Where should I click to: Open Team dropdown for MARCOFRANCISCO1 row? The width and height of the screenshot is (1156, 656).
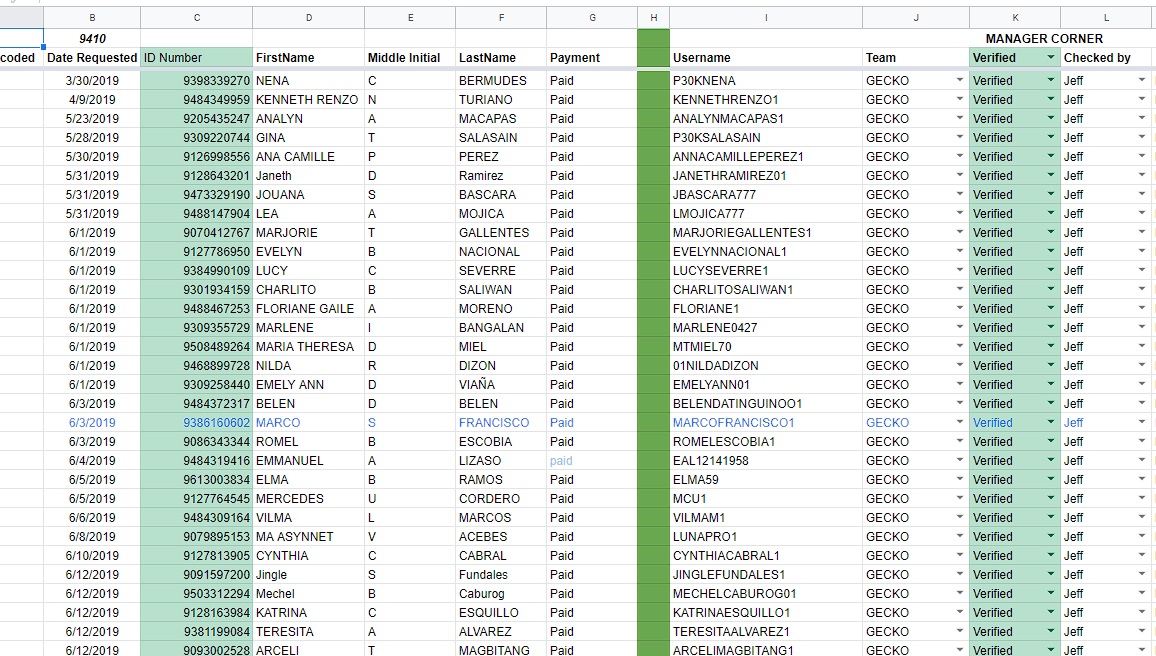[x=959, y=422]
